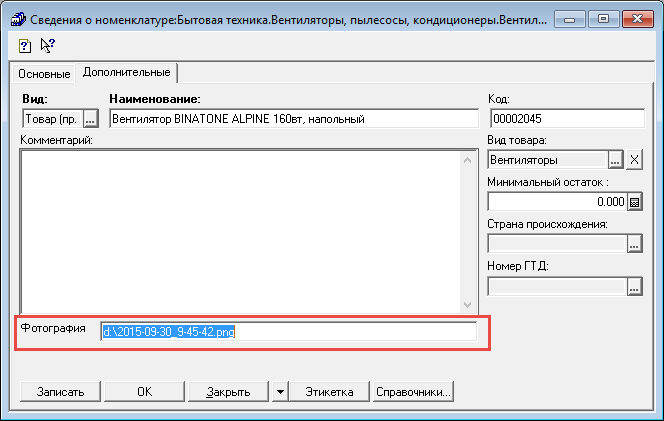Open selection list for Вид товара
Screen dimensions: 664x421
point(616,160)
